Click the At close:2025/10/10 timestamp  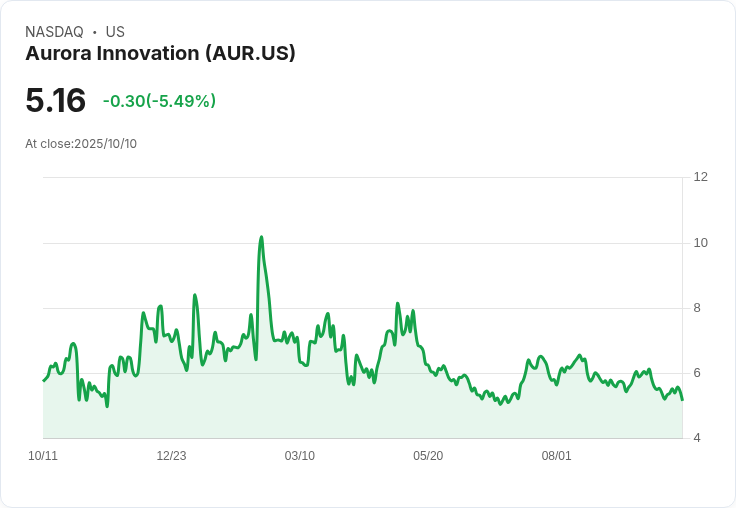(81, 144)
